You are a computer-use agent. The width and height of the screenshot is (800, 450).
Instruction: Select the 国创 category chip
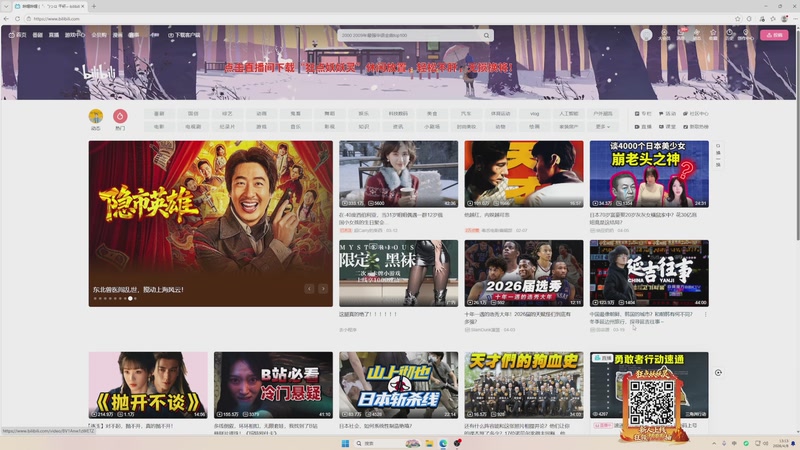click(193, 113)
